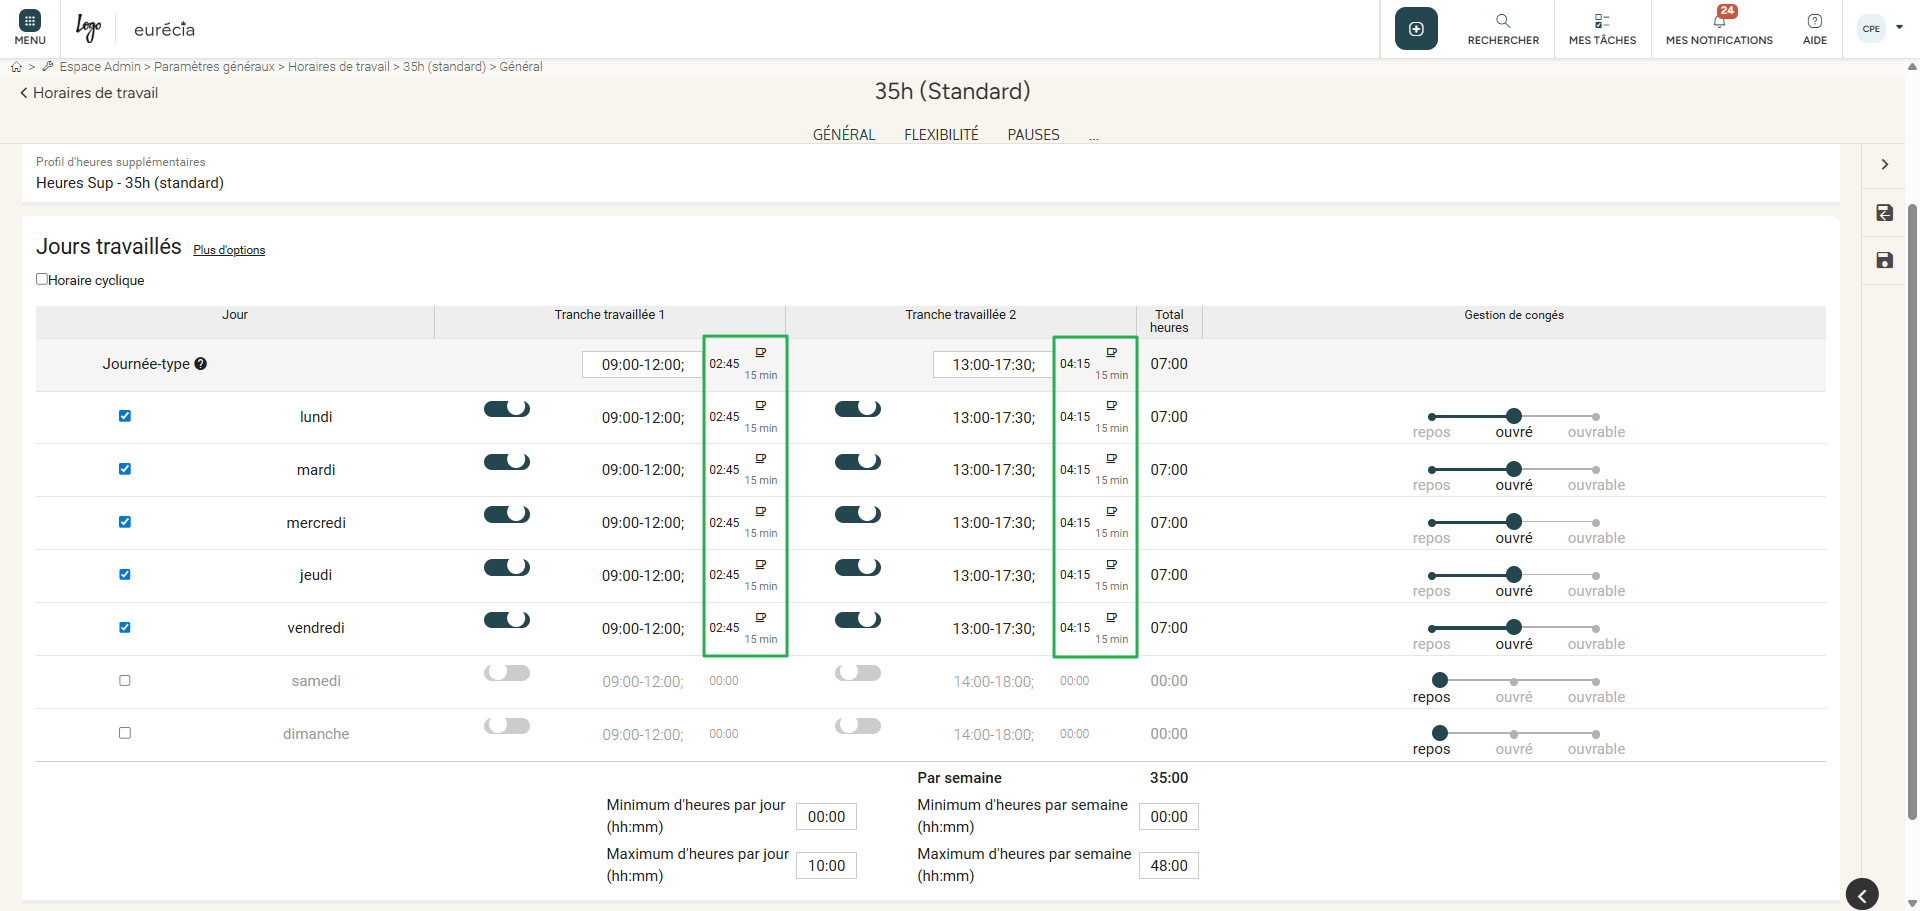The height and width of the screenshot is (911, 1920).
Task: Enable the Horaire cyclique checkbox
Action: [42, 279]
